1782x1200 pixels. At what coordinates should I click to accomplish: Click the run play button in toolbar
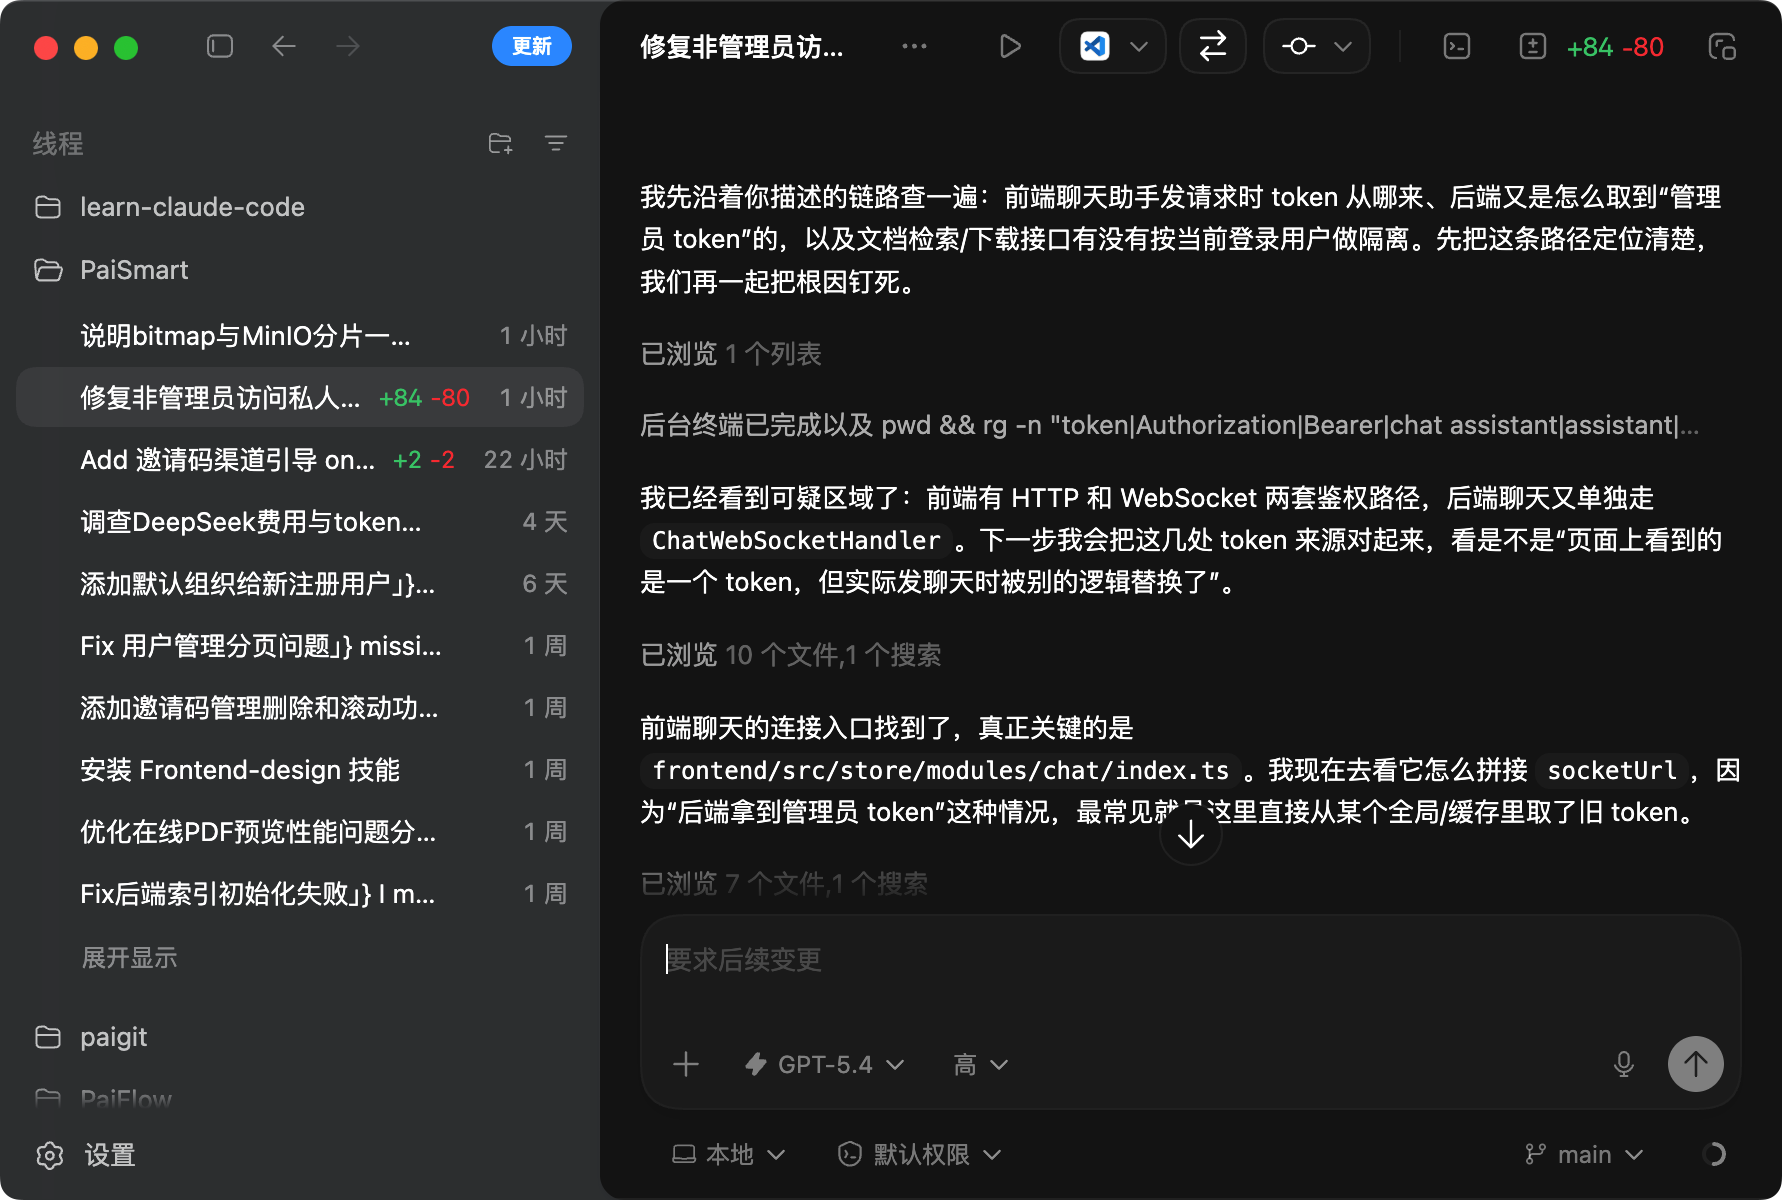coord(1010,47)
